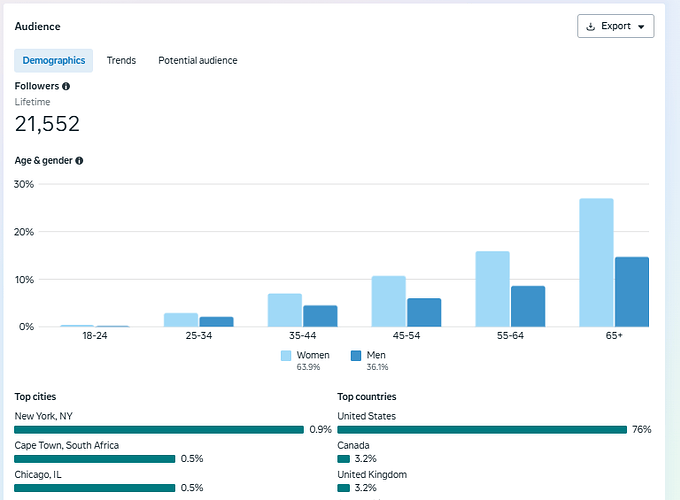Click the Women 63.9% legend text
The width and height of the screenshot is (680, 500).
313,360
